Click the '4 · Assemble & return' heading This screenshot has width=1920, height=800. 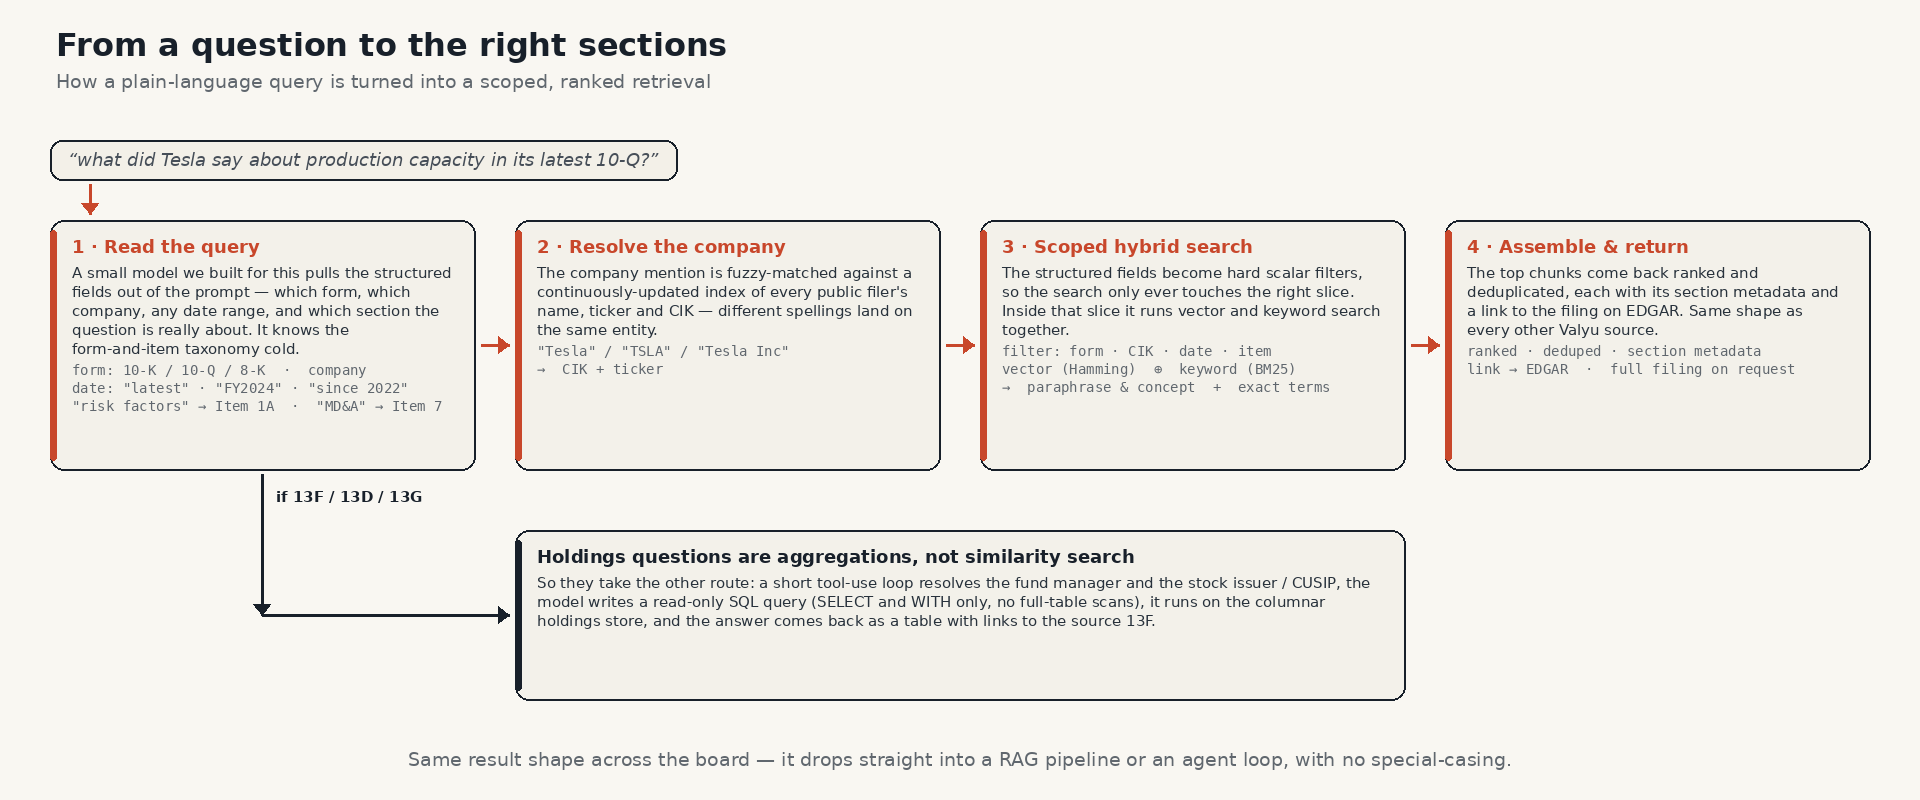pos(1578,247)
